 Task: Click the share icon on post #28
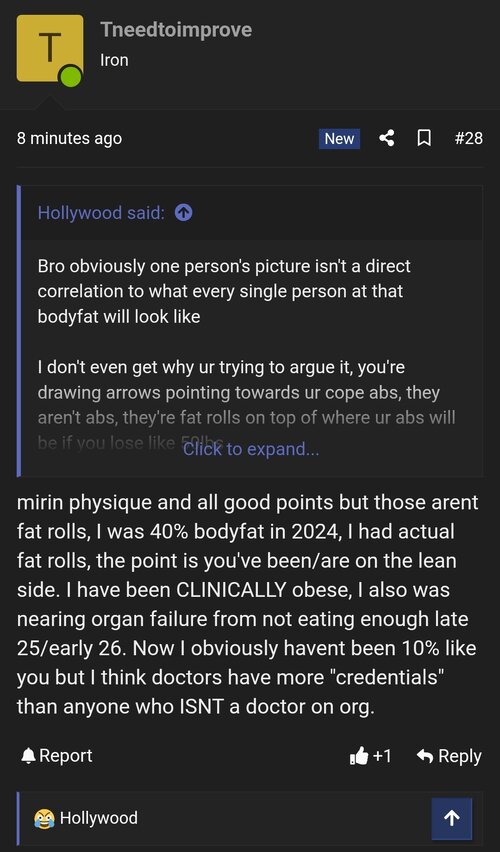(386, 138)
